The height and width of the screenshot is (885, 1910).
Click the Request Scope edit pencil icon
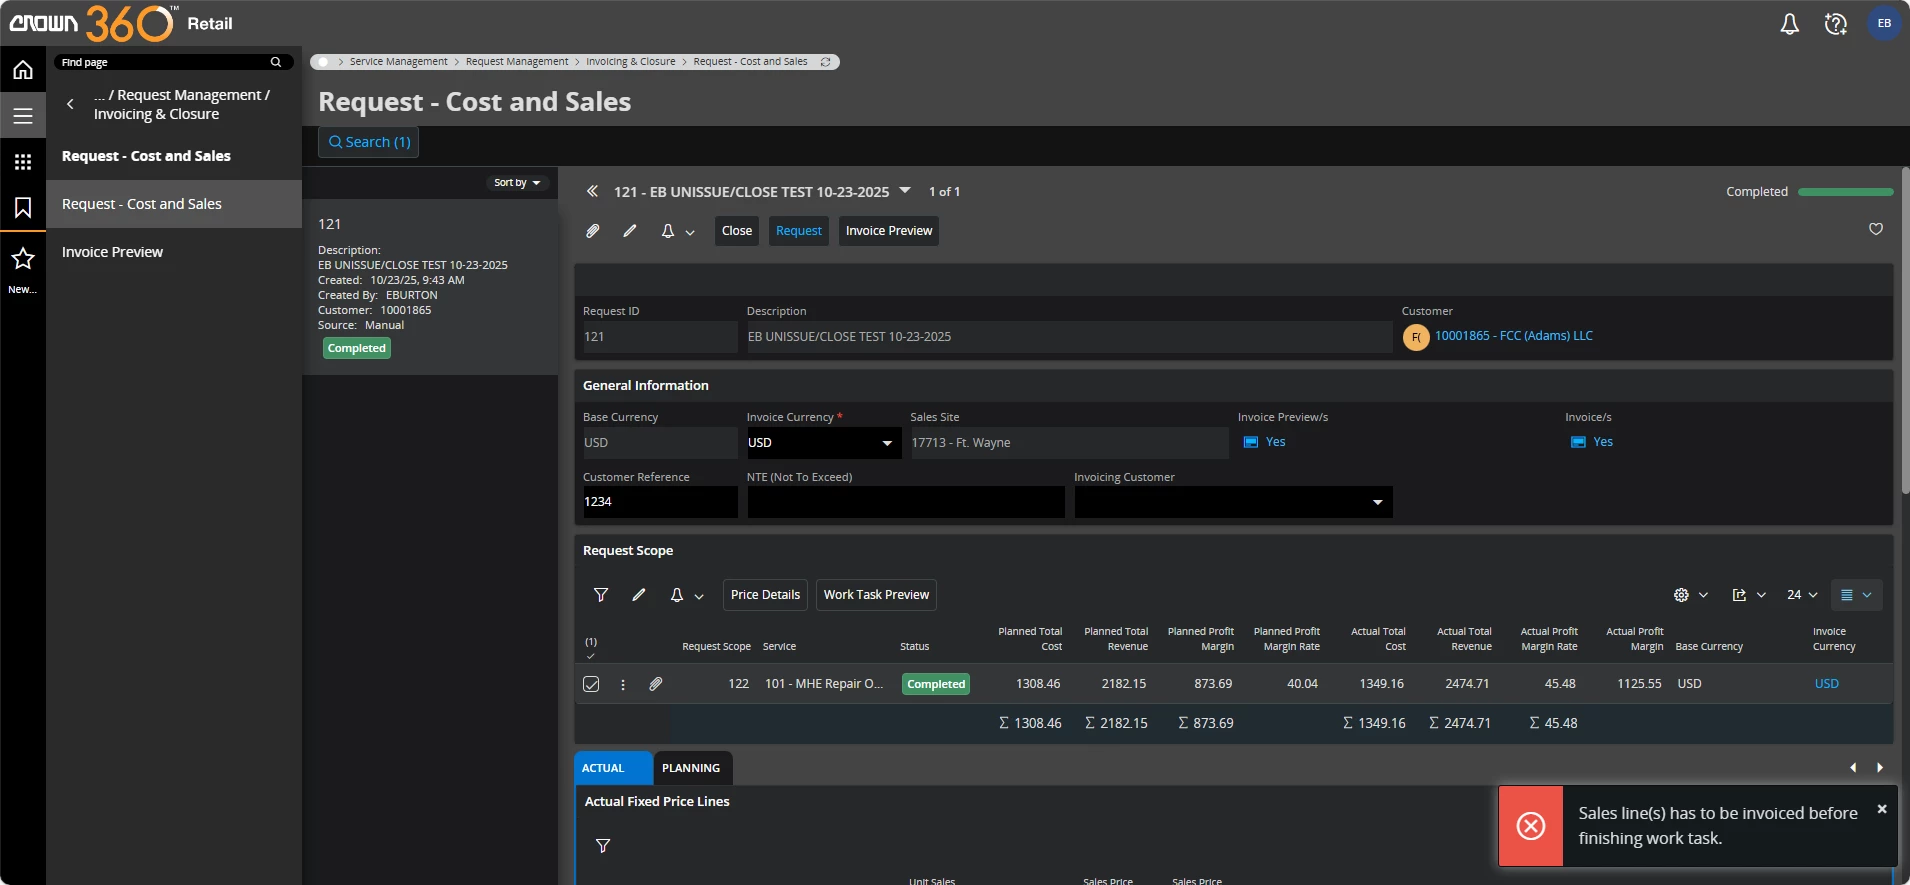click(x=639, y=595)
